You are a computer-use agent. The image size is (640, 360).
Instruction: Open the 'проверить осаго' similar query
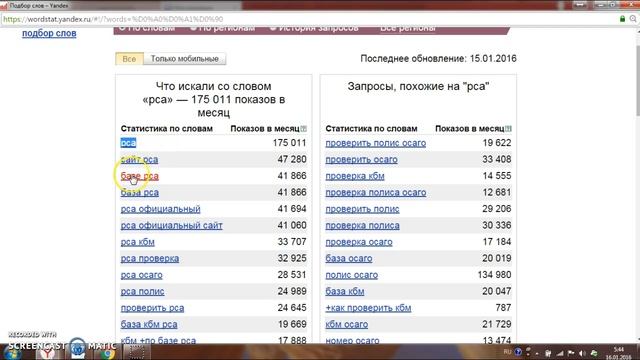pyautogui.click(x=361, y=160)
